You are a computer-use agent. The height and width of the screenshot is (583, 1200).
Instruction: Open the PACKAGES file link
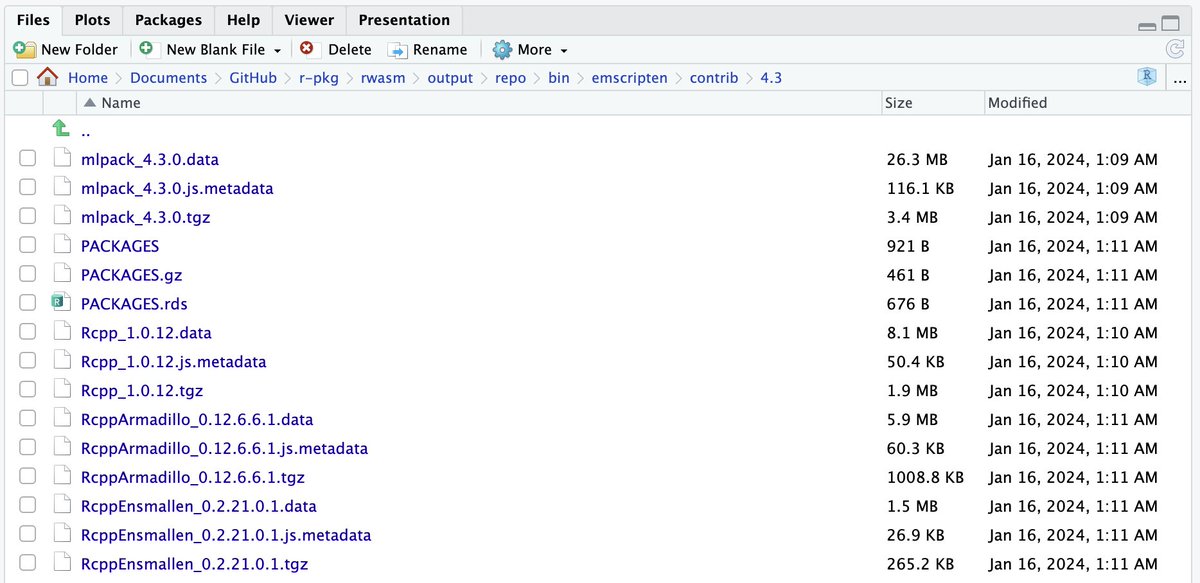(x=120, y=246)
